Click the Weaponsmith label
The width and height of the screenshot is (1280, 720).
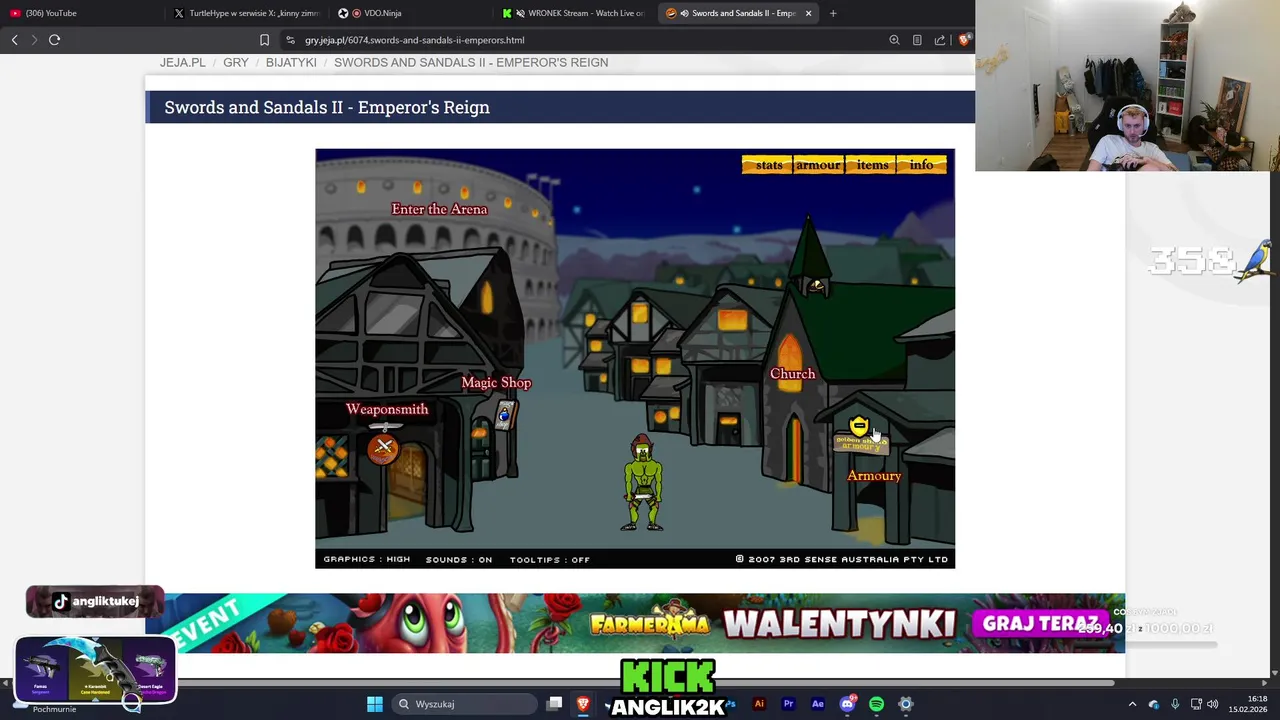tap(387, 409)
